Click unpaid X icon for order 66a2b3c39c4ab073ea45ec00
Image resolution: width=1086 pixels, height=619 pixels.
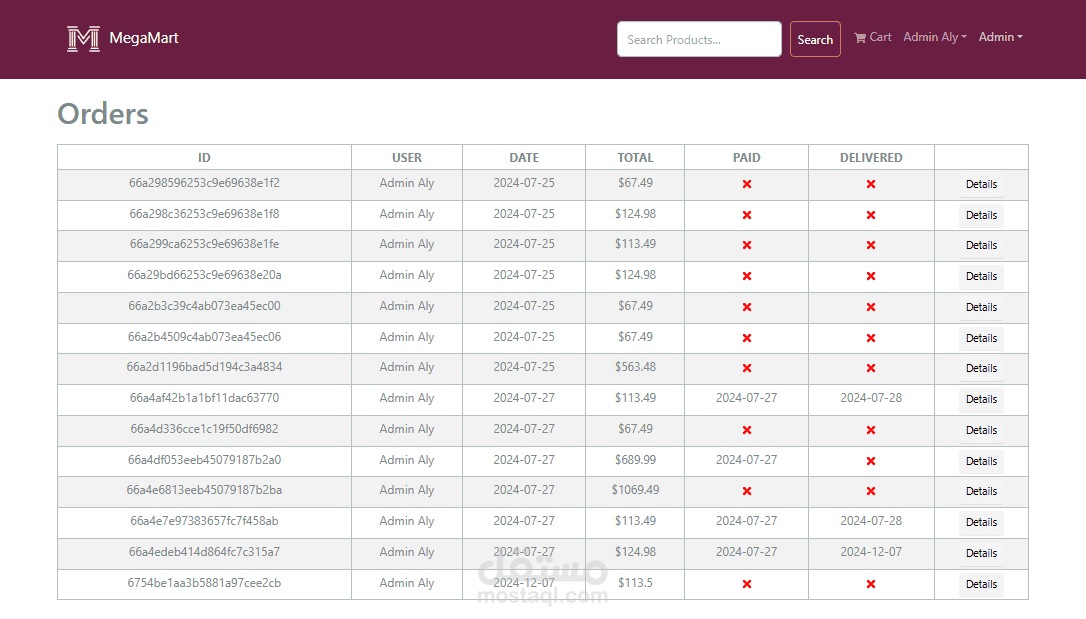[x=747, y=307]
